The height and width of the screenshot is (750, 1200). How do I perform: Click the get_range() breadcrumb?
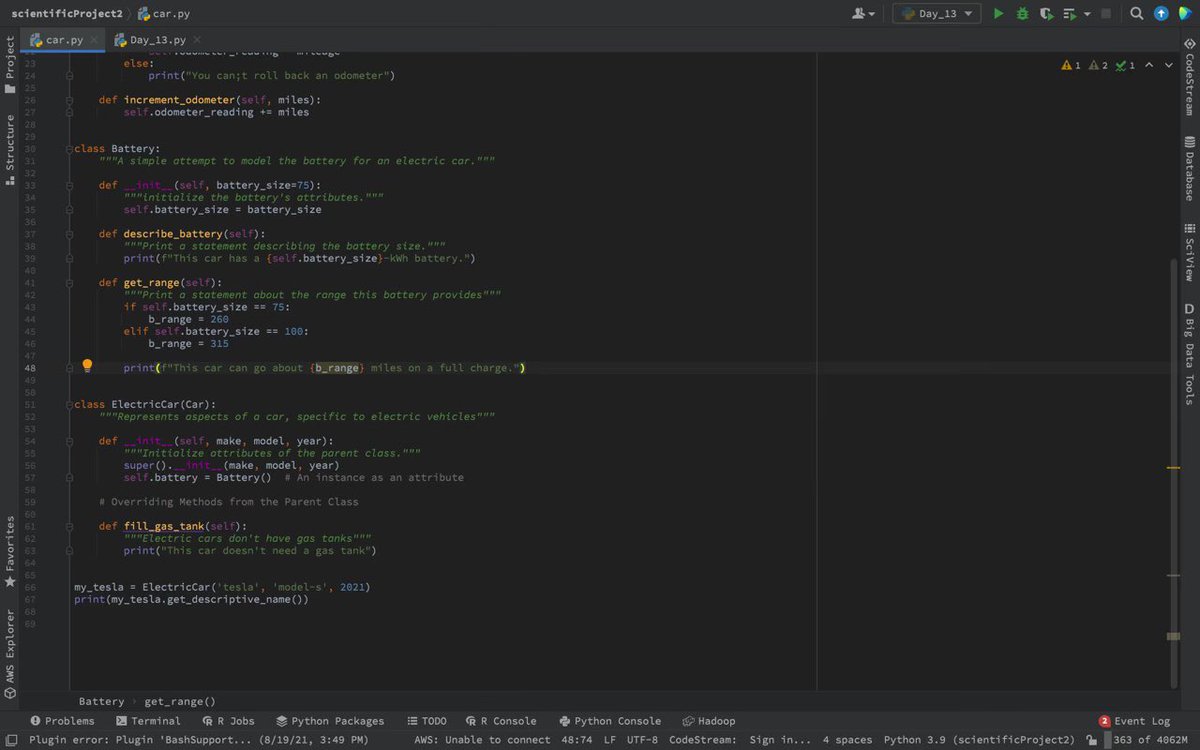pyautogui.click(x=180, y=702)
